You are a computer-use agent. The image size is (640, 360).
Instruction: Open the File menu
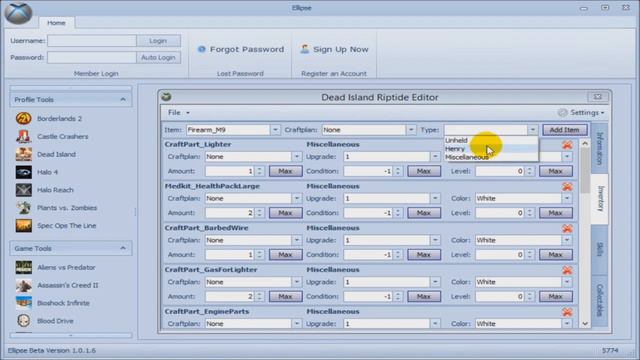point(178,113)
